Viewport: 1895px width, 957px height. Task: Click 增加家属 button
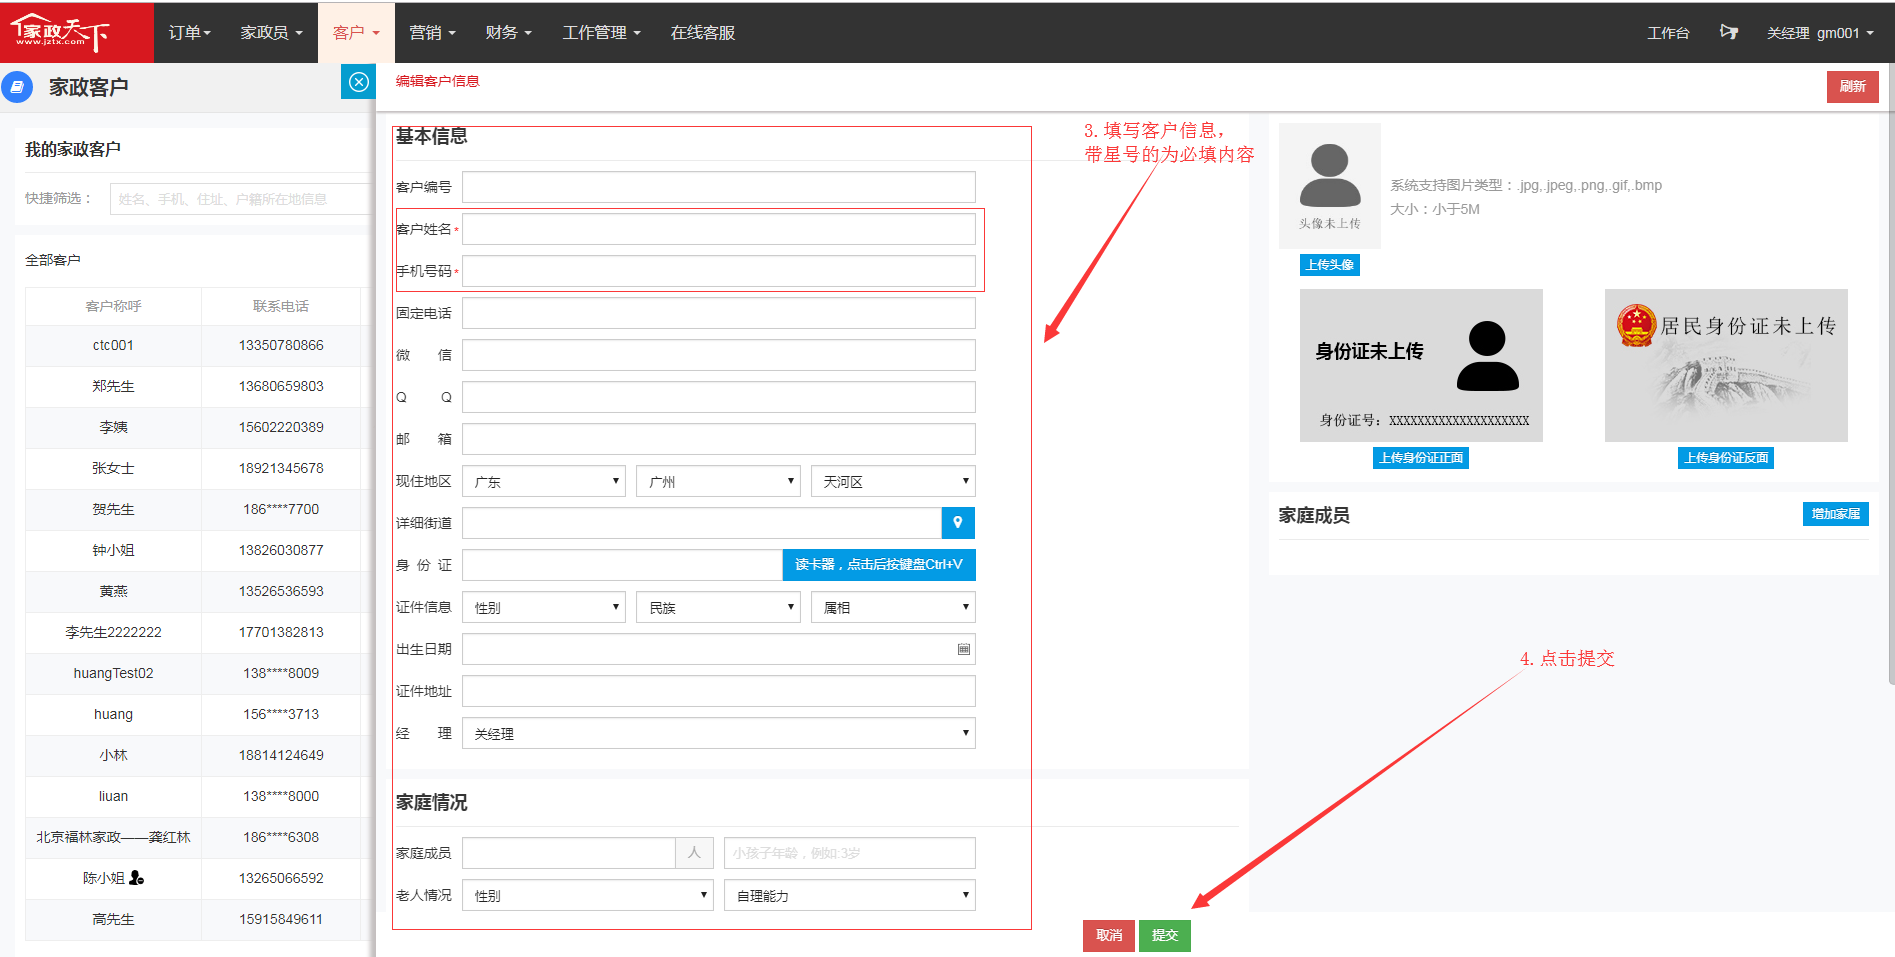(1835, 514)
